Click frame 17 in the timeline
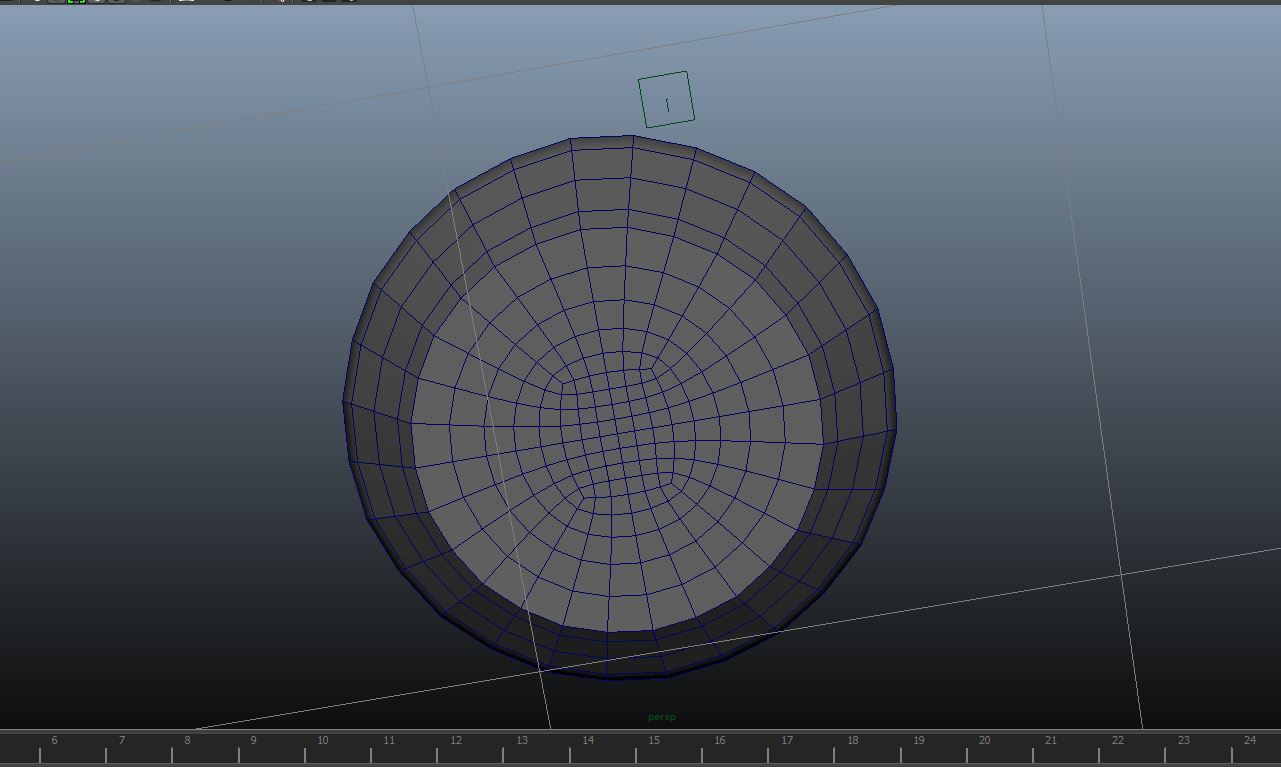Image resolution: width=1281 pixels, height=767 pixels. [x=786, y=740]
